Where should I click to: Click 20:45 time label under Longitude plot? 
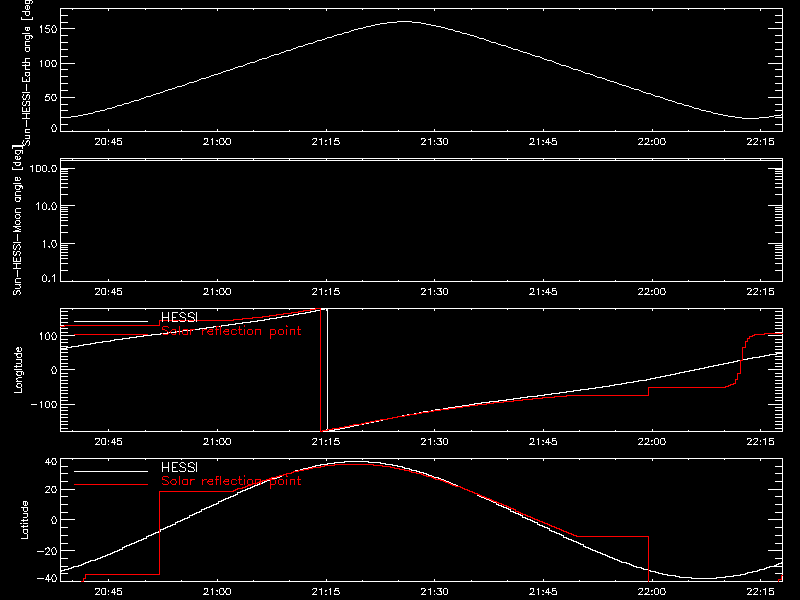pos(108,442)
